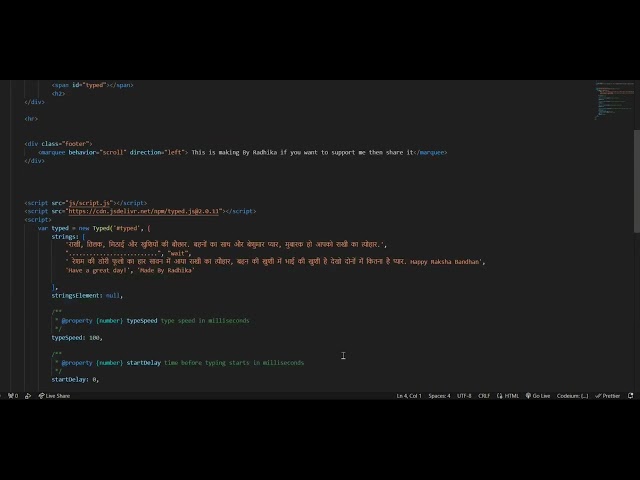Click the marquee tag text about Radhika
Image resolution: width=640 pixels, height=480 pixels.
[x=302, y=152]
